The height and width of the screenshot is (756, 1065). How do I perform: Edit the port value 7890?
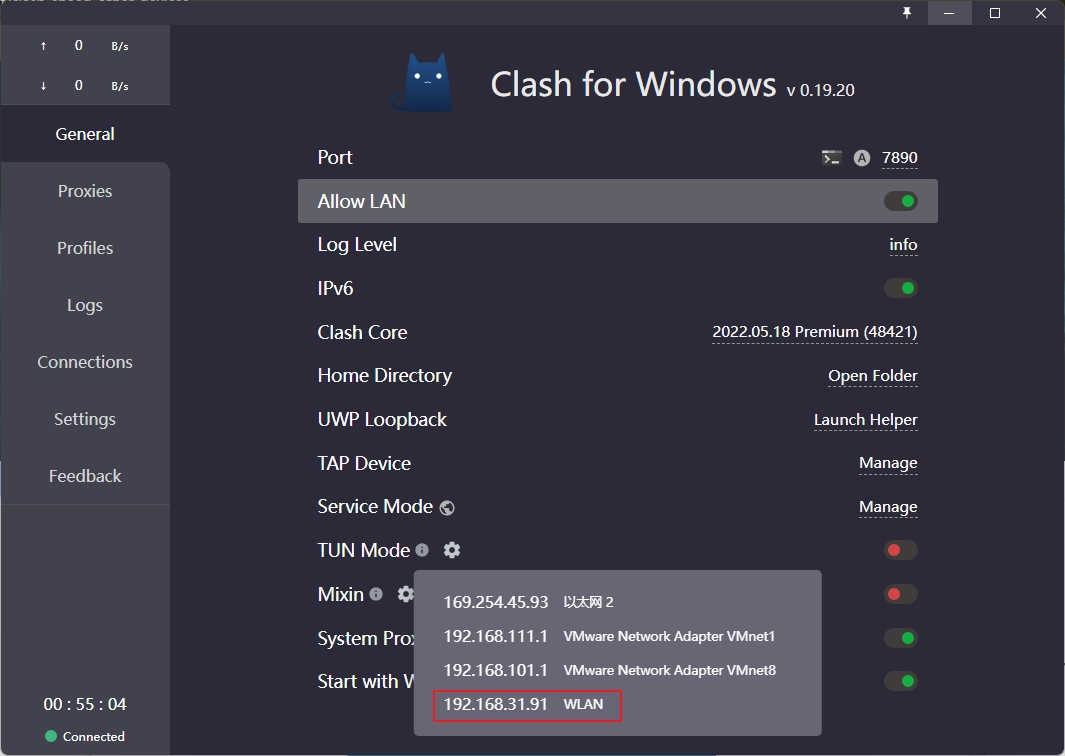899,158
